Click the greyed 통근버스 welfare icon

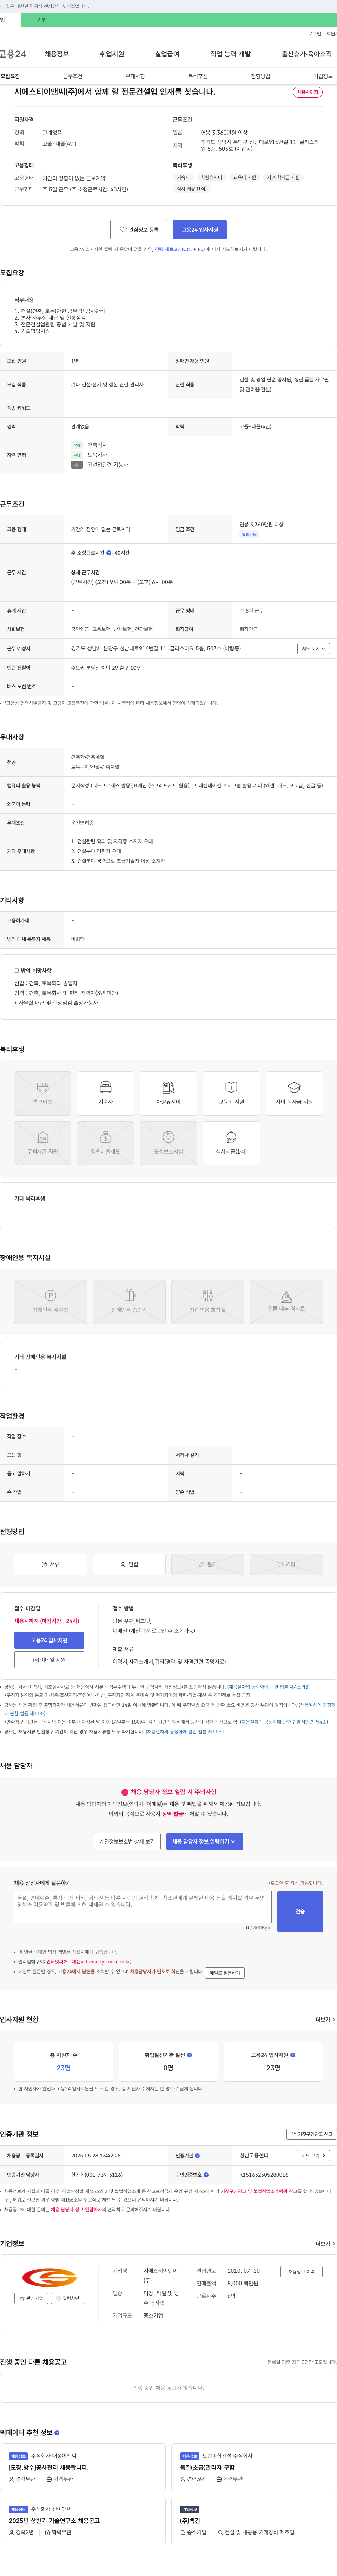pyautogui.click(x=42, y=1094)
